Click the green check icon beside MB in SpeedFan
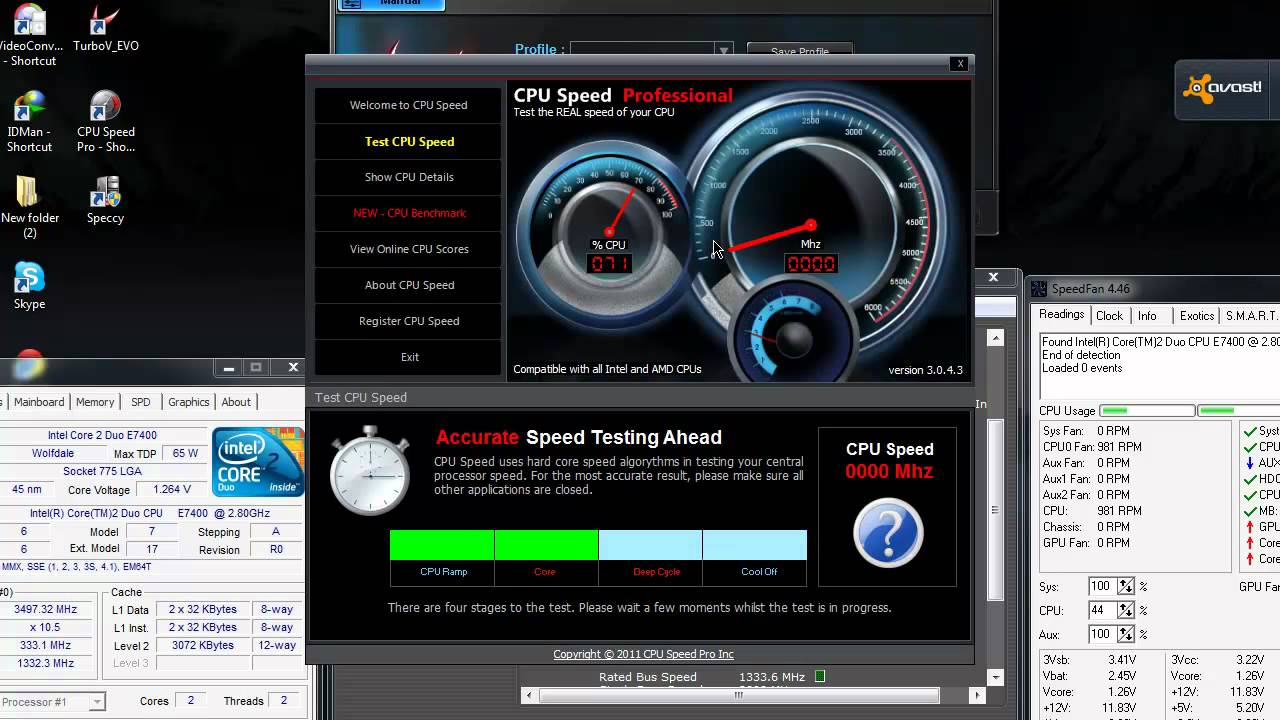Screen dimensions: 1280x720 1250,511
